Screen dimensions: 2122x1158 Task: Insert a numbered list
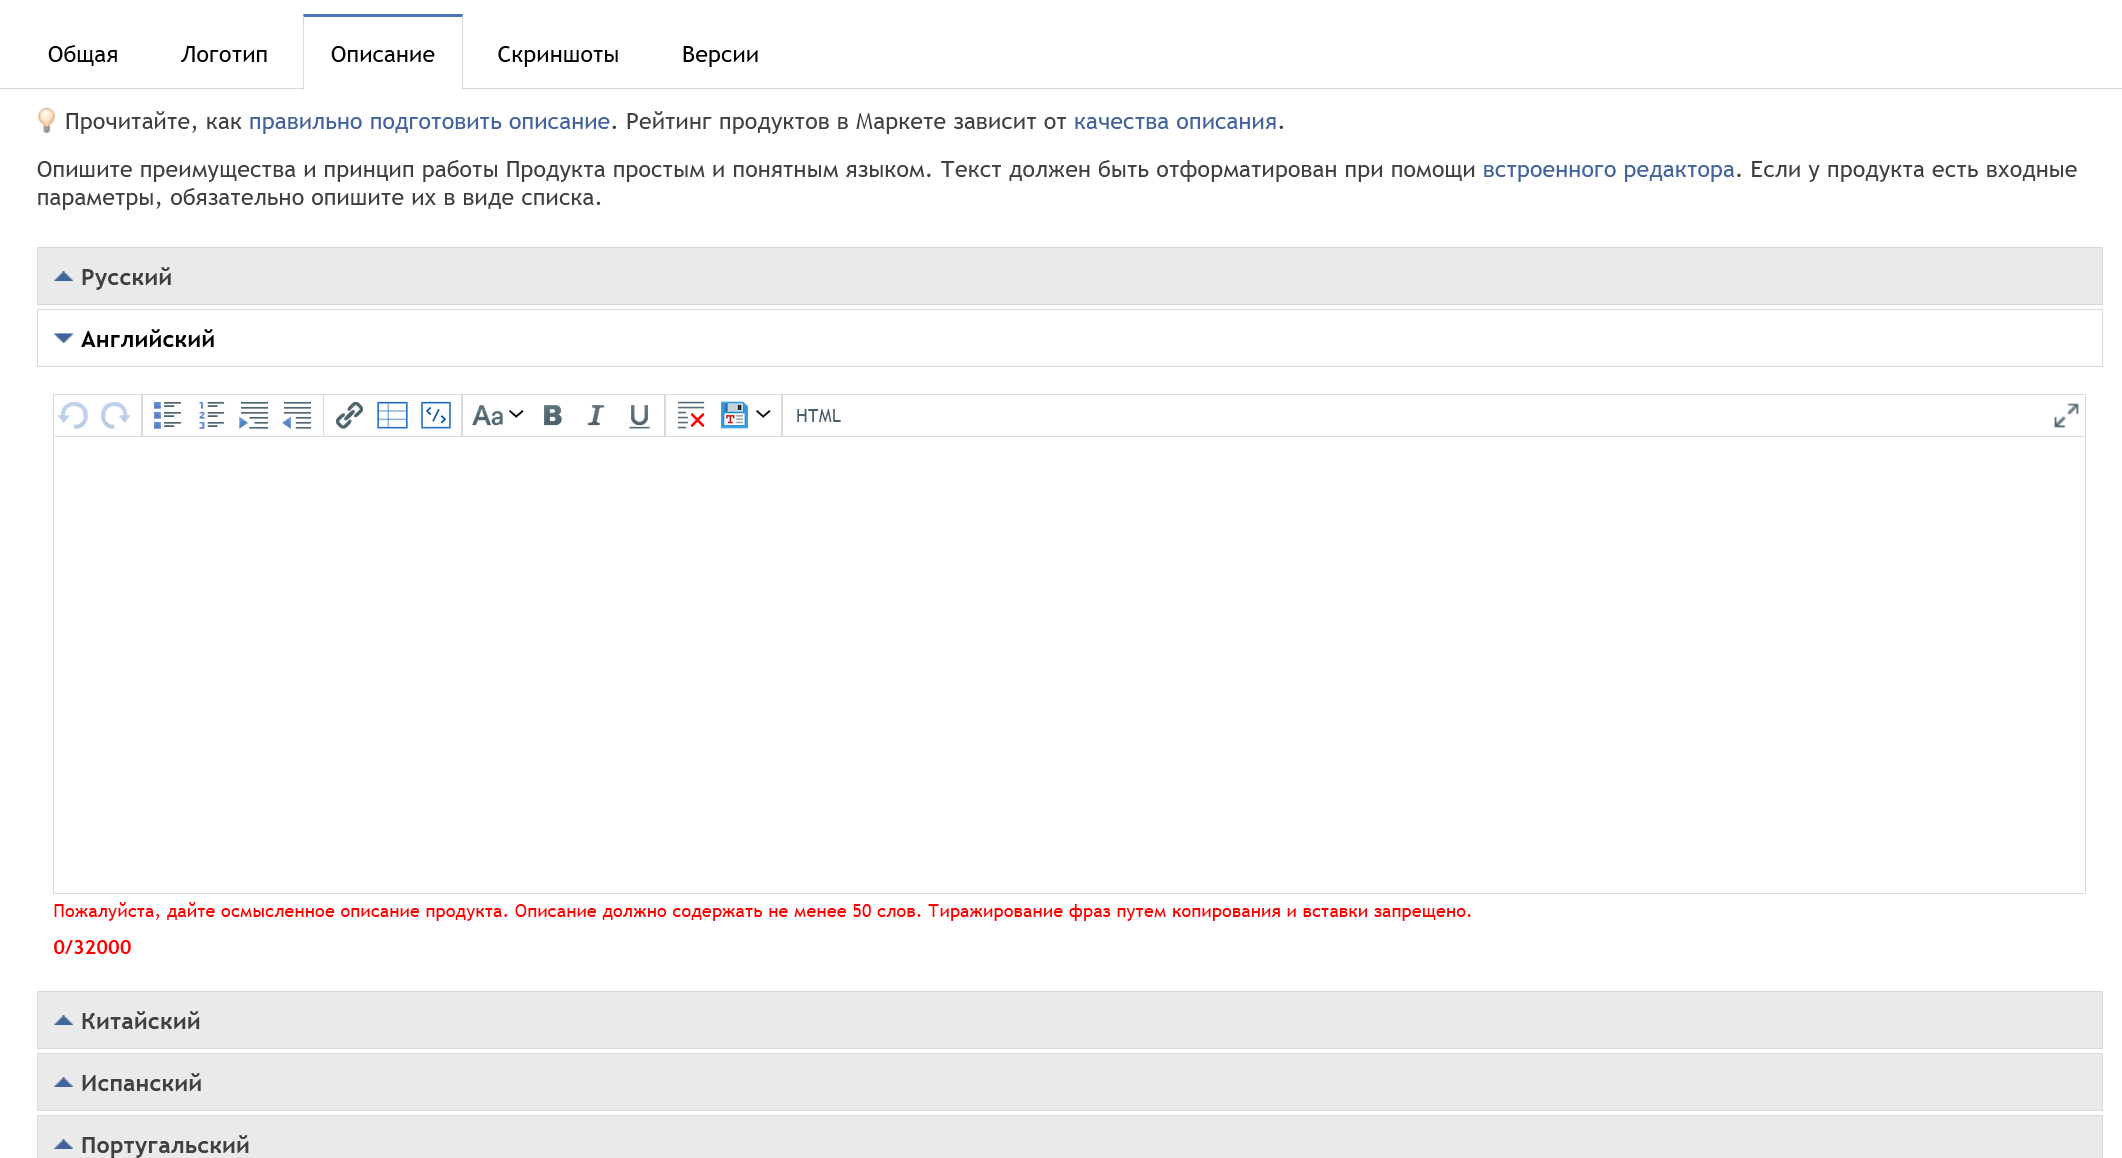(x=211, y=415)
